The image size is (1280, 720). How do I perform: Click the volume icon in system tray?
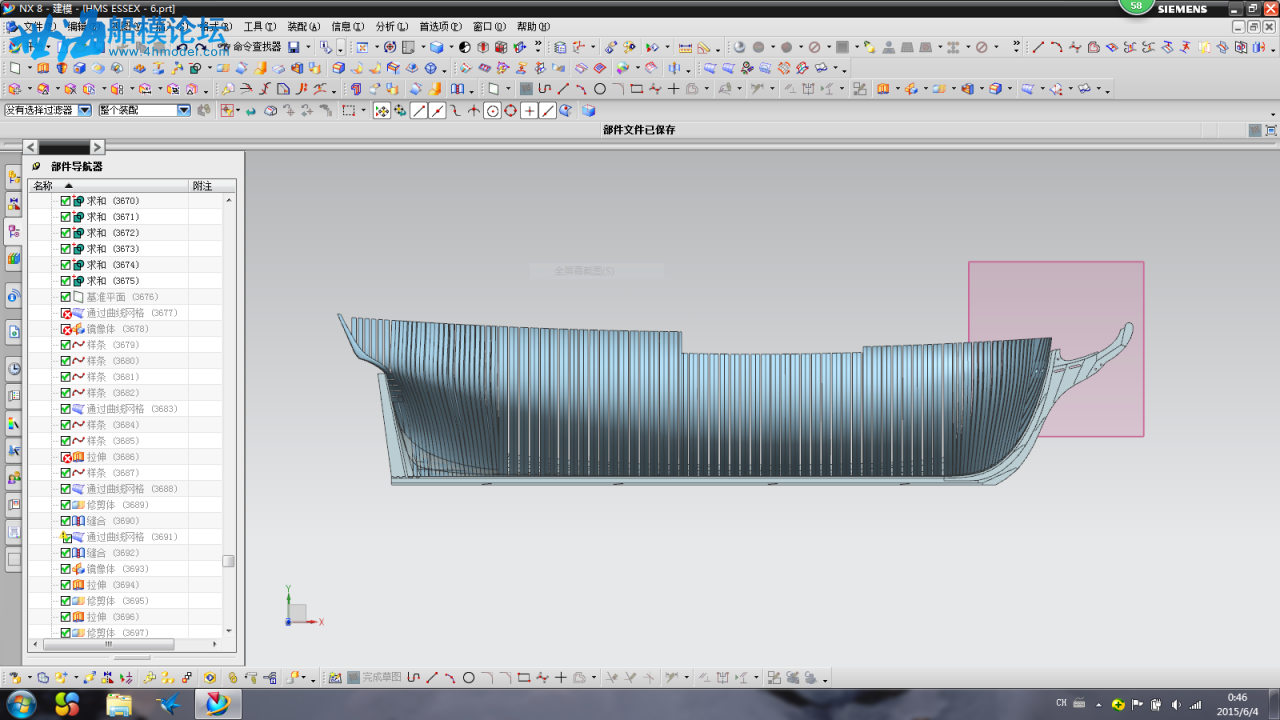pos(1175,704)
